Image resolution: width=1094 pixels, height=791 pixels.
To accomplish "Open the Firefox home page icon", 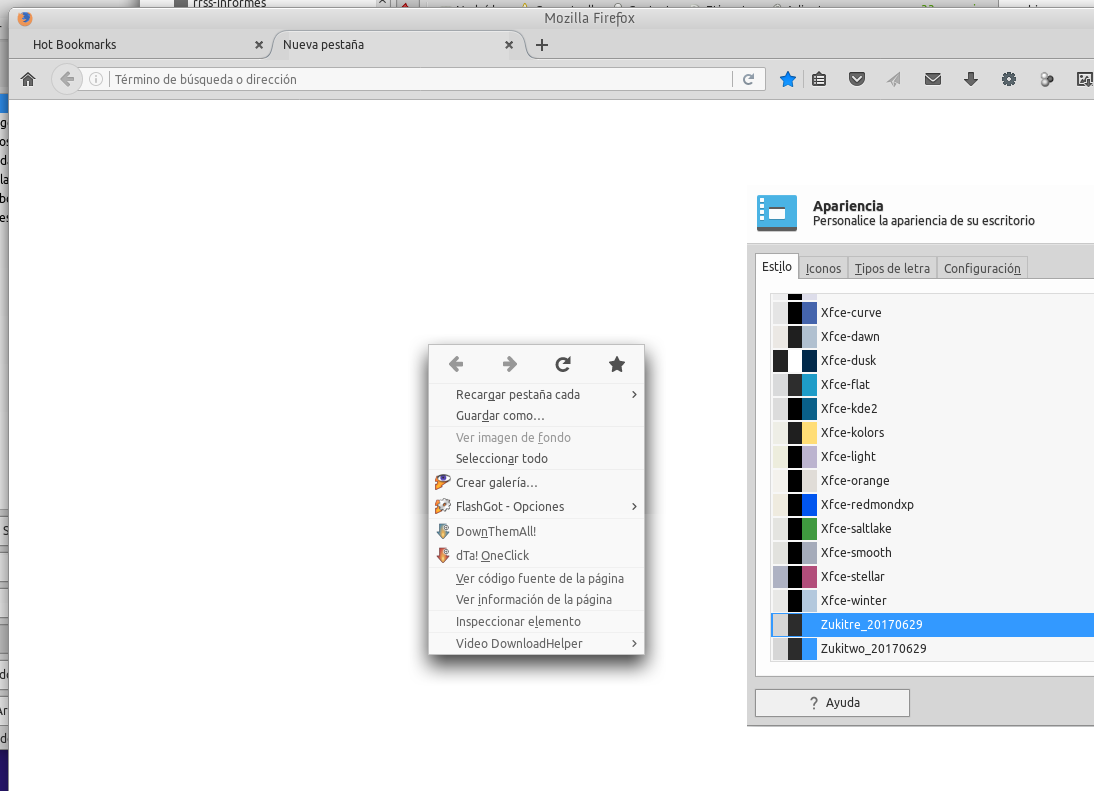I will (28, 80).
